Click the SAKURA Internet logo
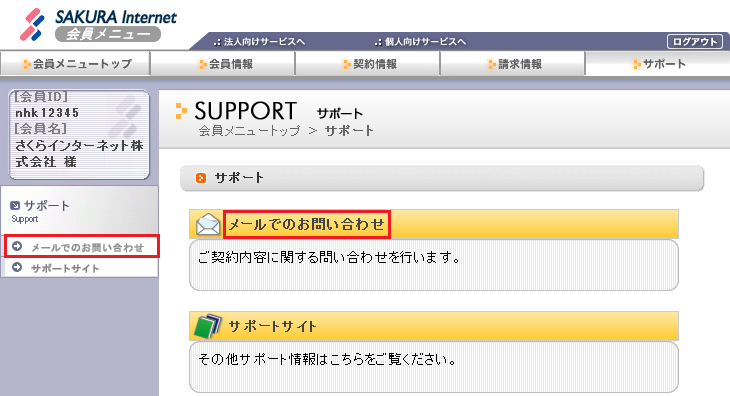The height and width of the screenshot is (396, 730). 98,25
